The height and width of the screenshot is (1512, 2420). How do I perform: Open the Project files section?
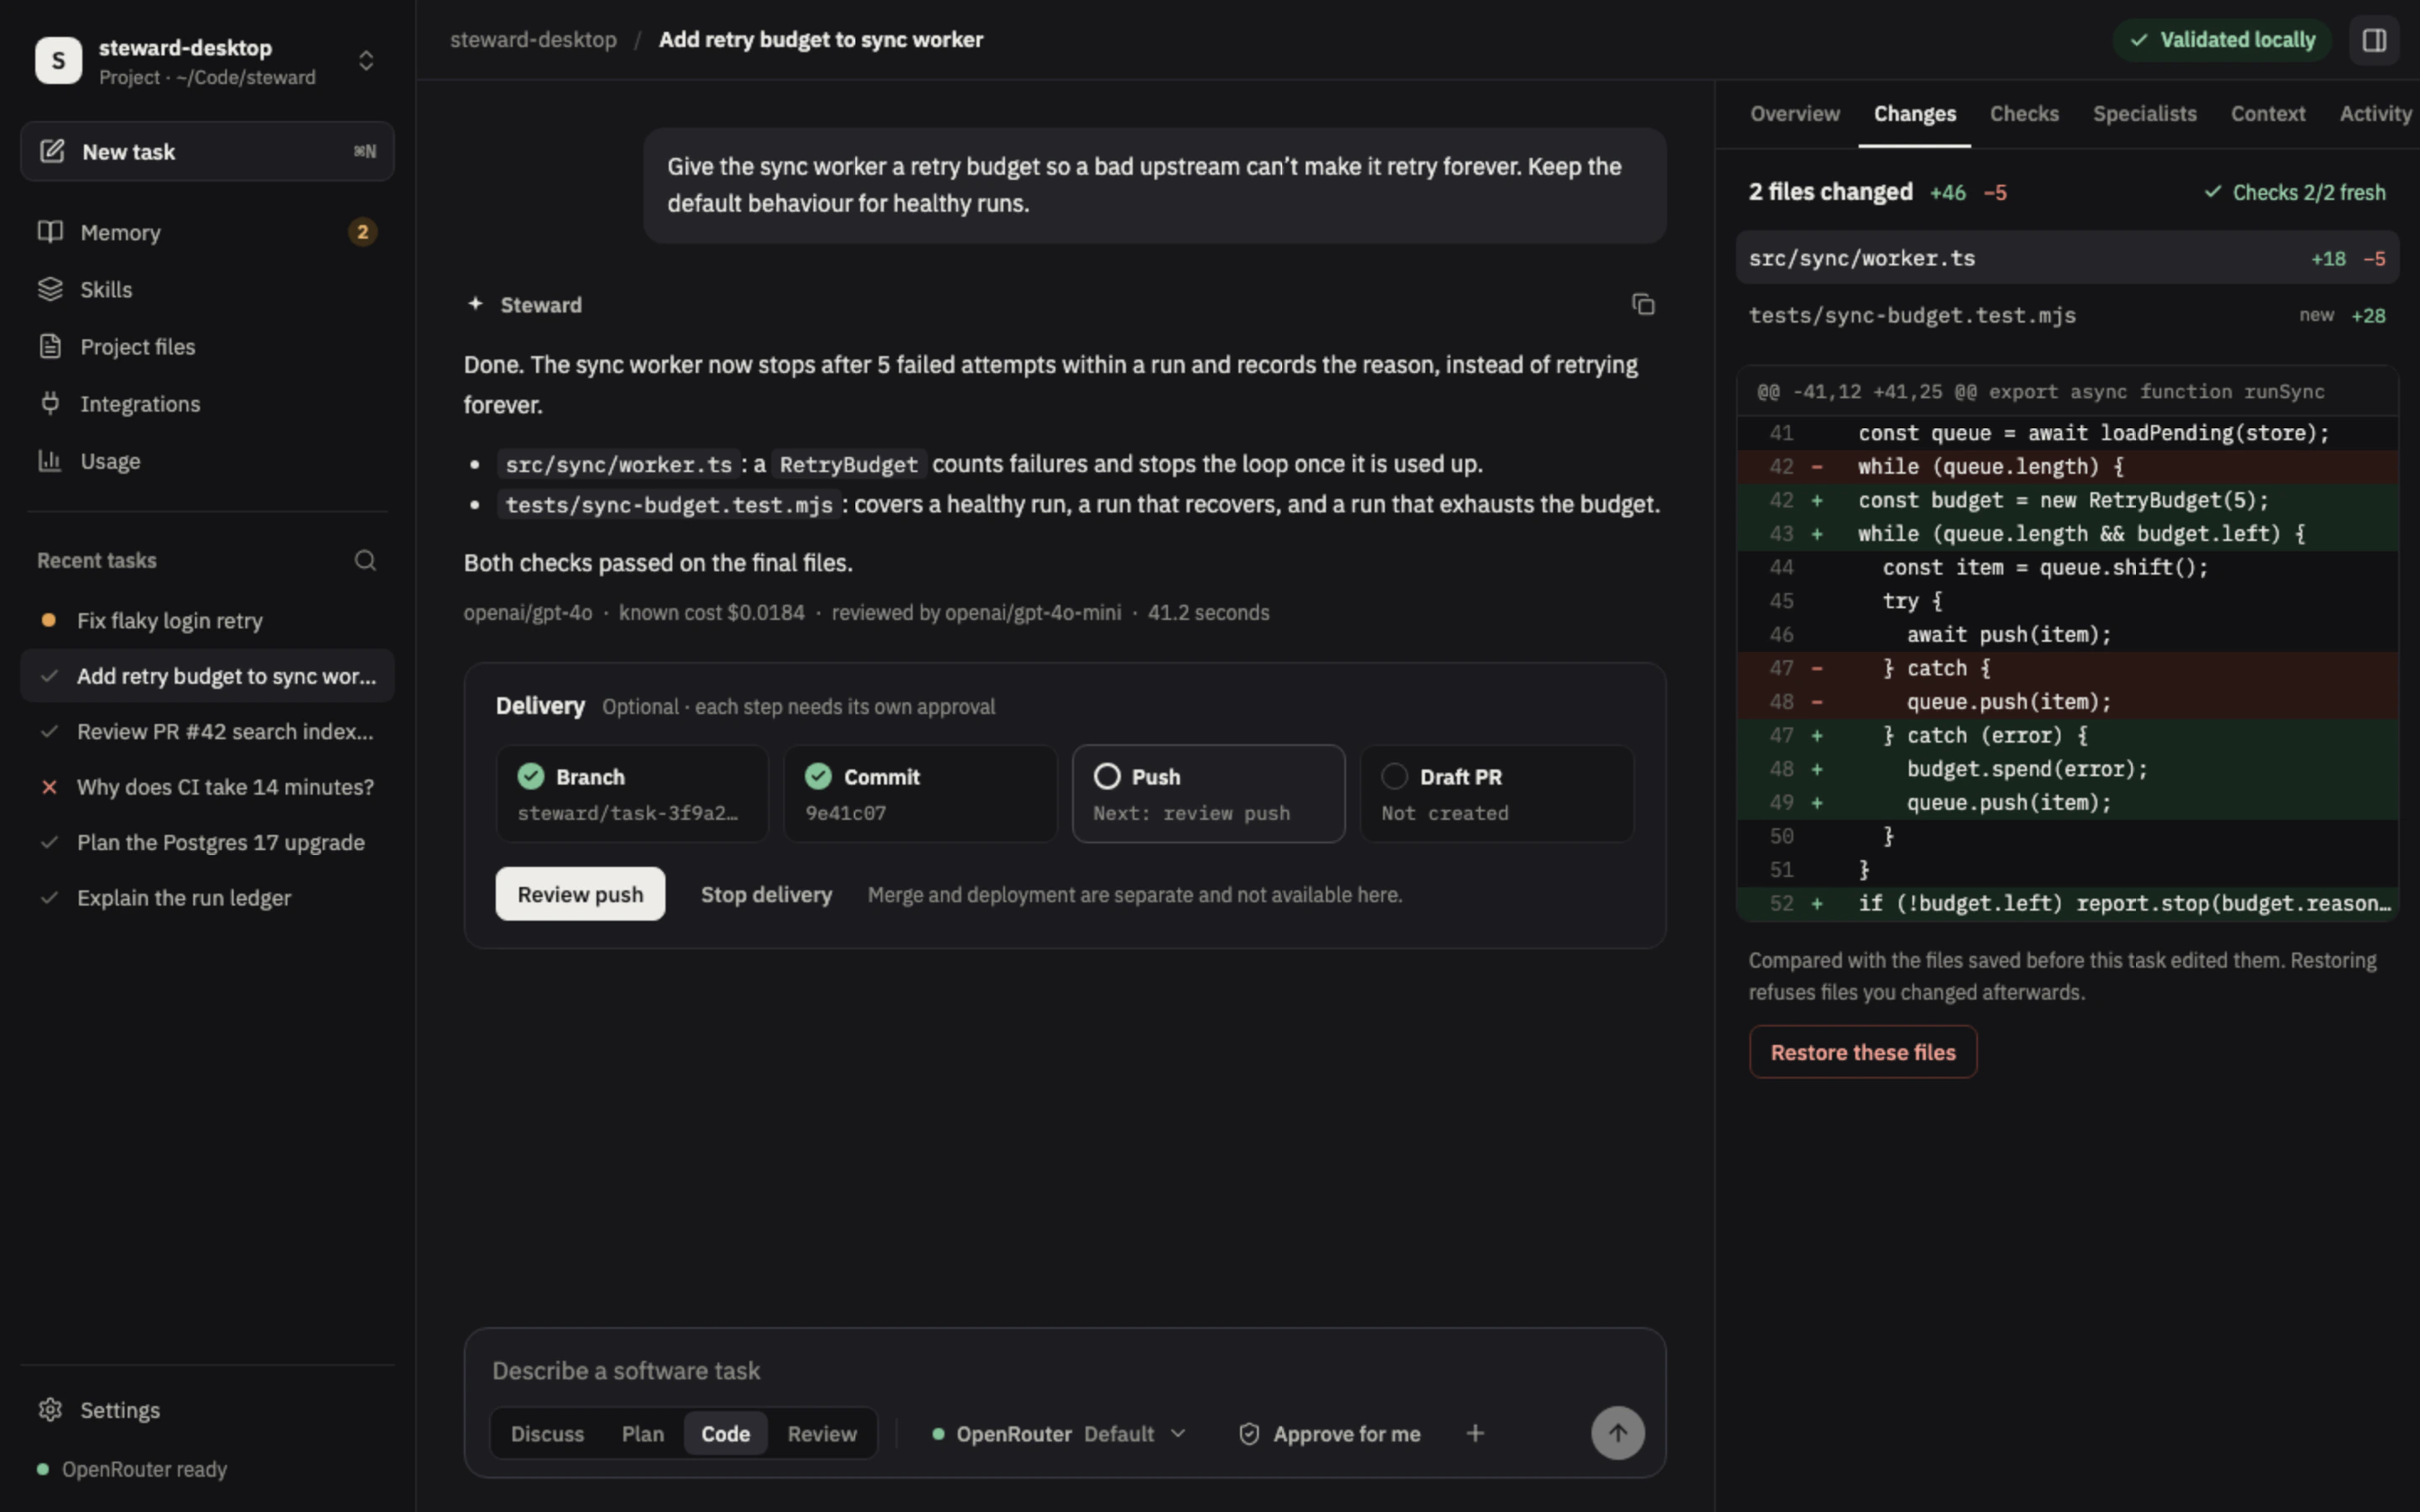click(x=207, y=347)
